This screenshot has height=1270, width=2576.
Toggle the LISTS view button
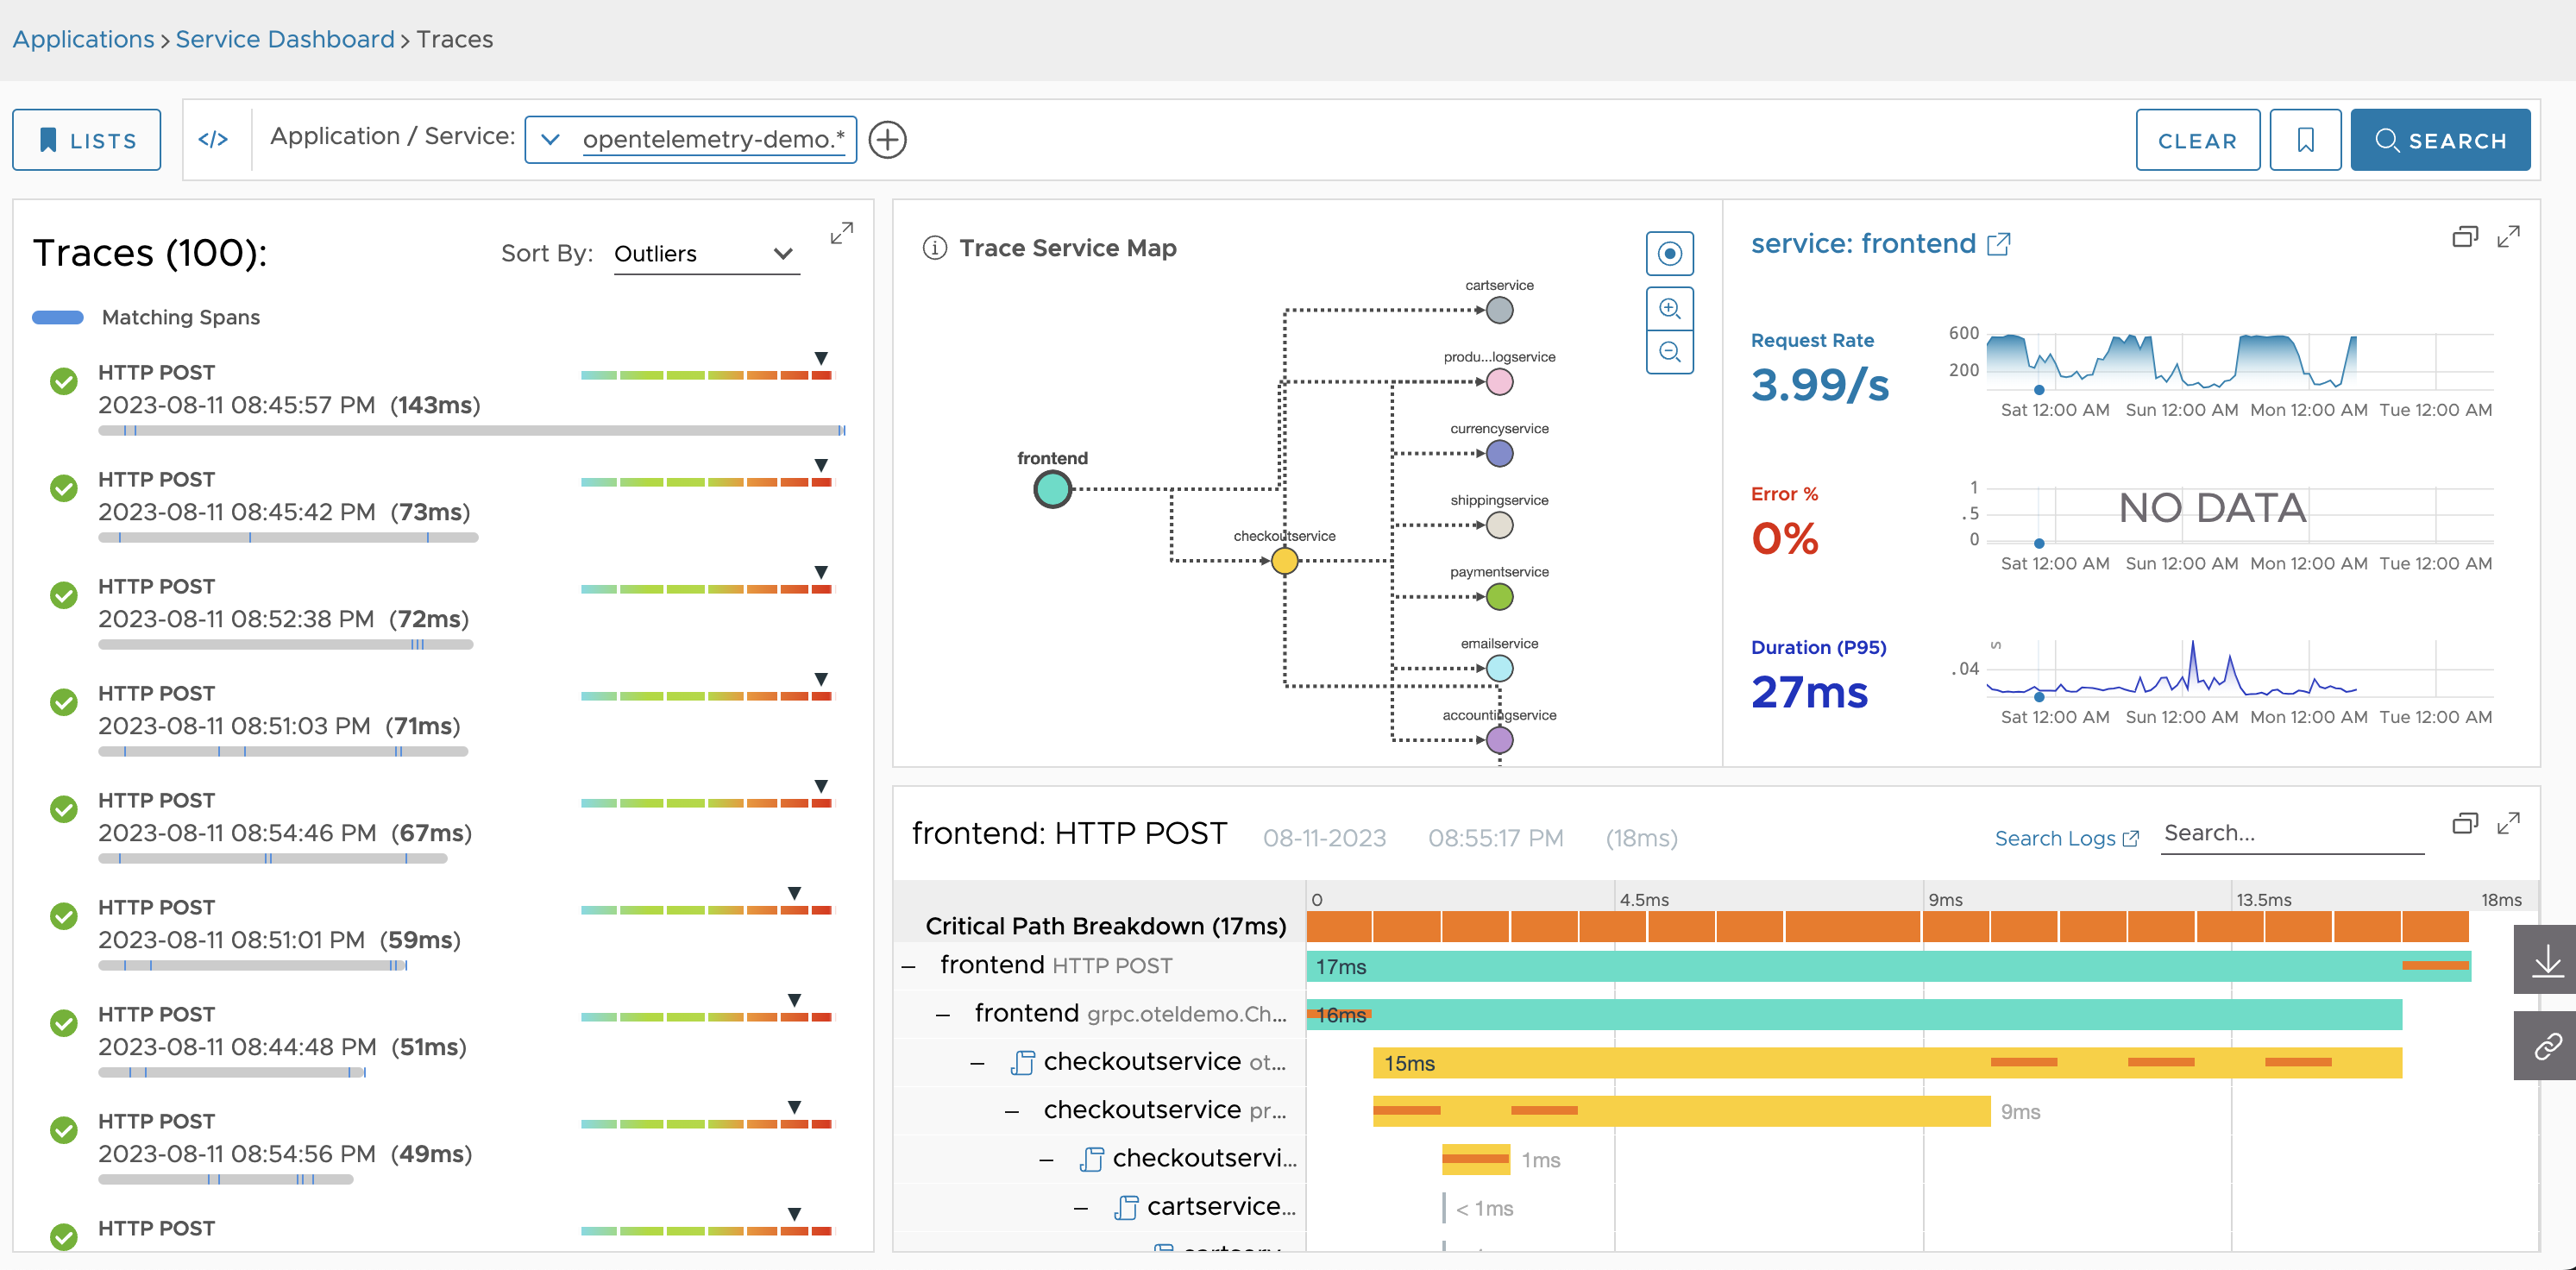coord(89,140)
